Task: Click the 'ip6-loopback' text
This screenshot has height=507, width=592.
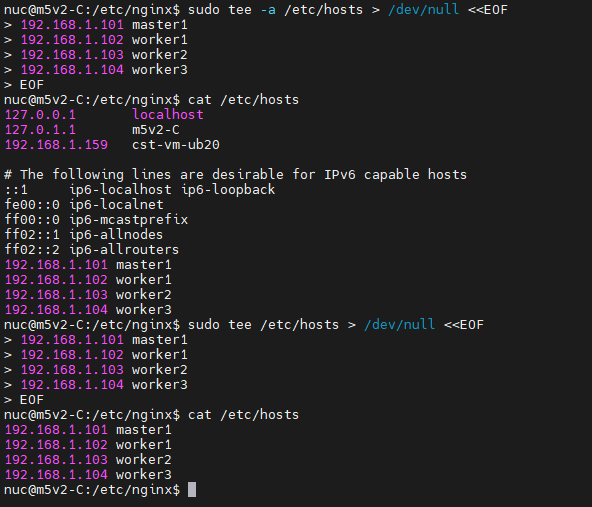Action: [x=228, y=190]
